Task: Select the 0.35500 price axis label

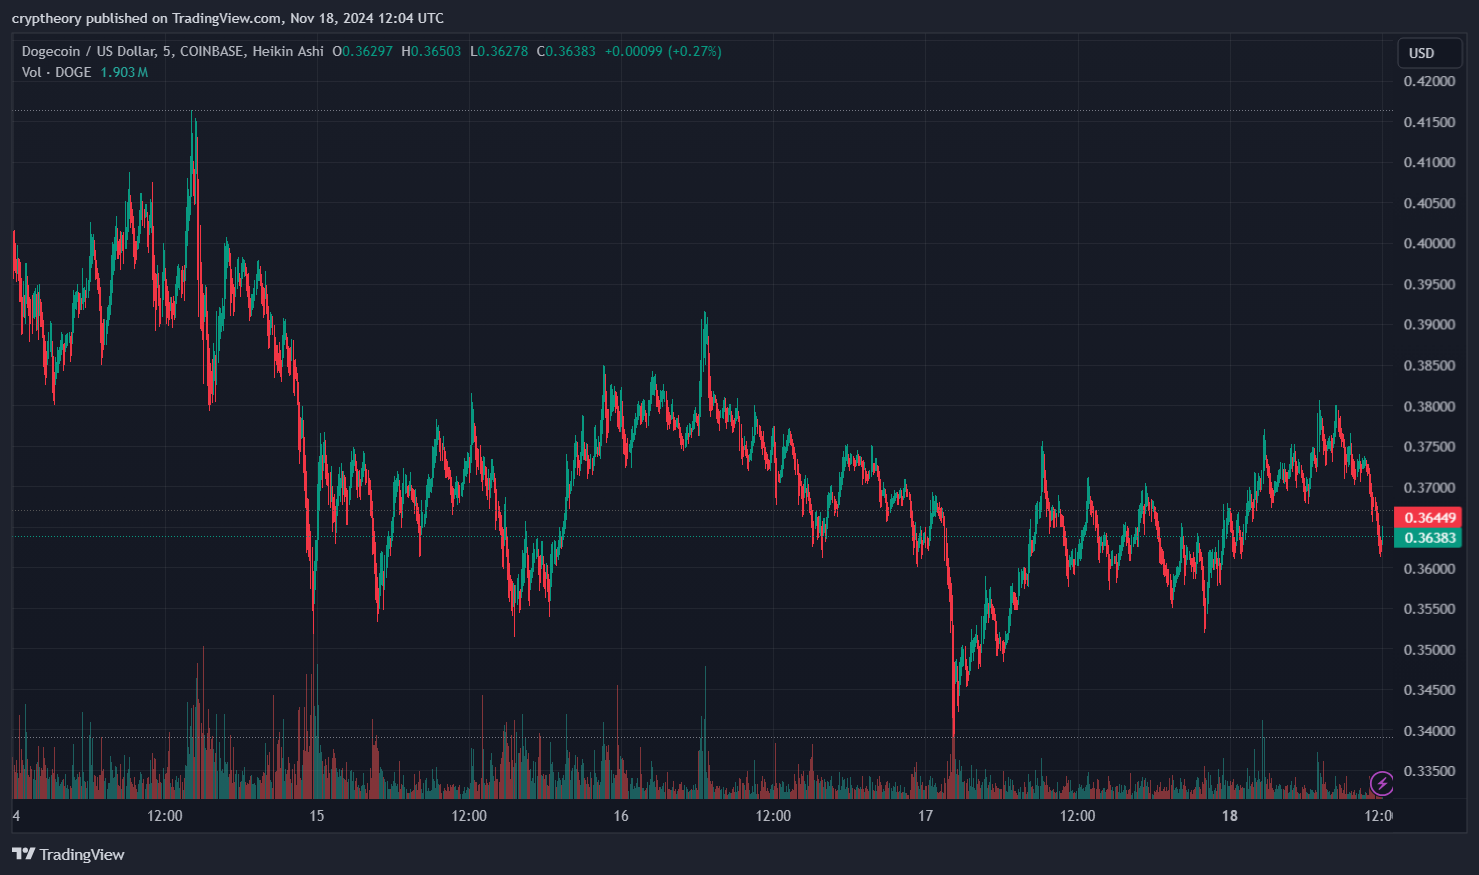Action: pos(1429,608)
